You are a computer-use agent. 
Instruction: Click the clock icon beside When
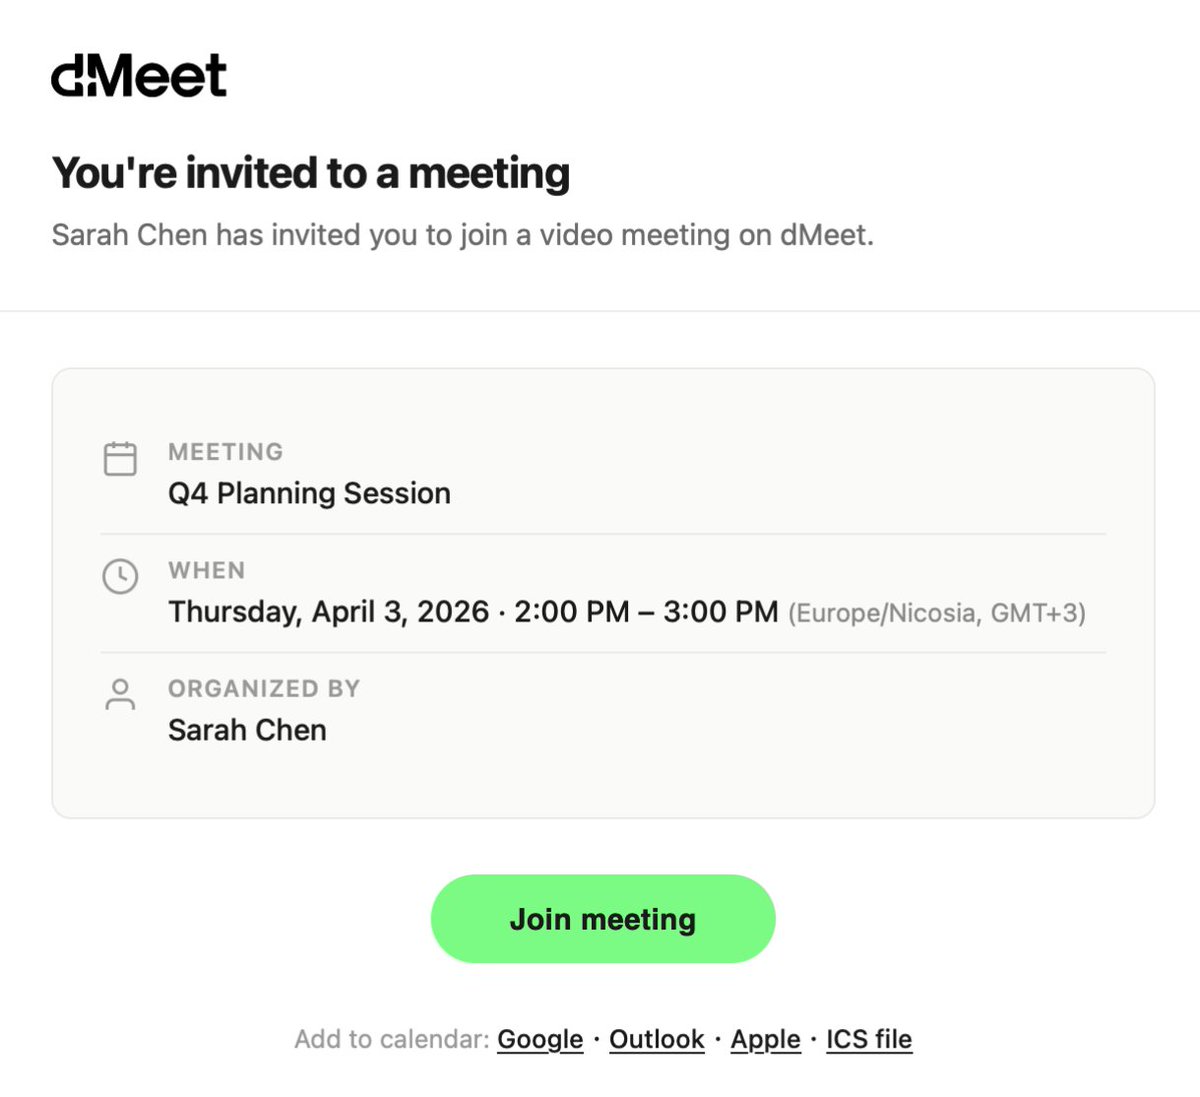(120, 576)
